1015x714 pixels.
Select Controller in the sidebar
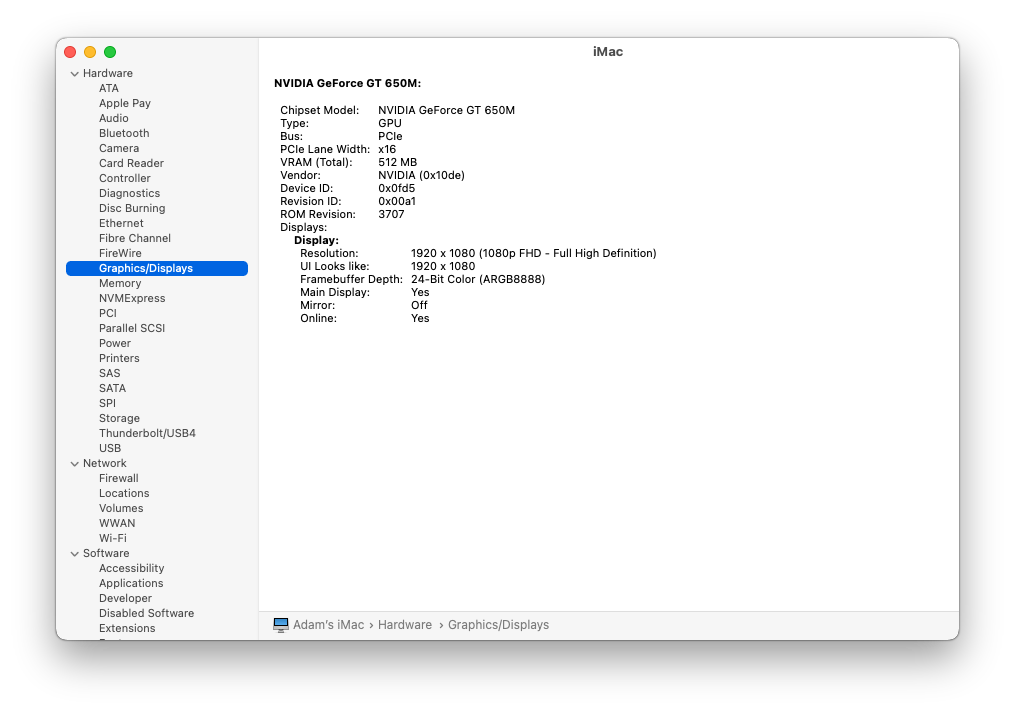125,178
